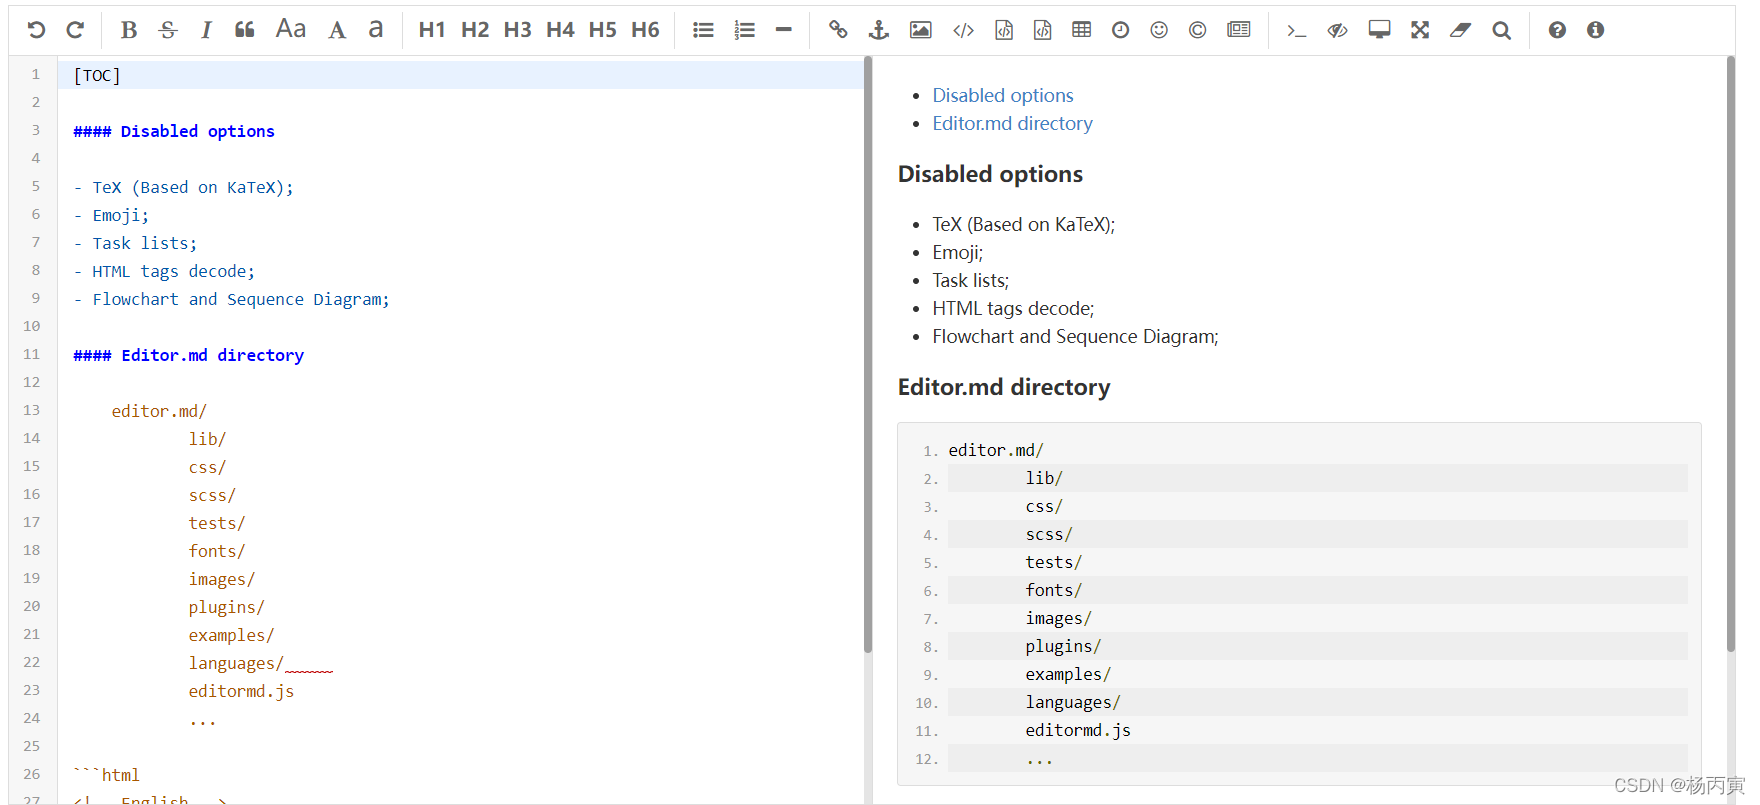Insert a horizontal rule

pyautogui.click(x=784, y=30)
